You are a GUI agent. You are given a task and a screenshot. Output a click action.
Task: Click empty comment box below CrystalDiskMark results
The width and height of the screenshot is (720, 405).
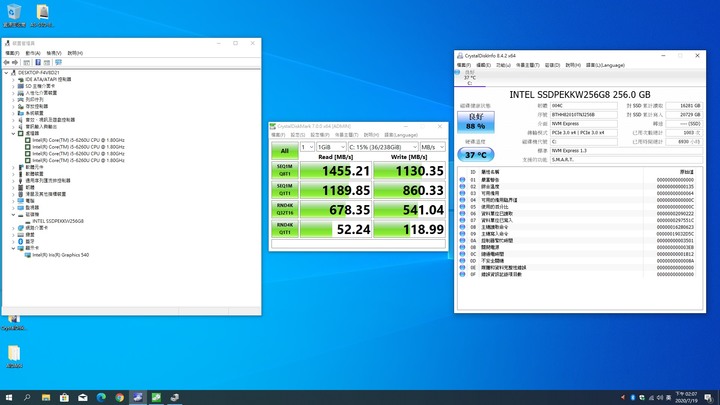pos(358,244)
